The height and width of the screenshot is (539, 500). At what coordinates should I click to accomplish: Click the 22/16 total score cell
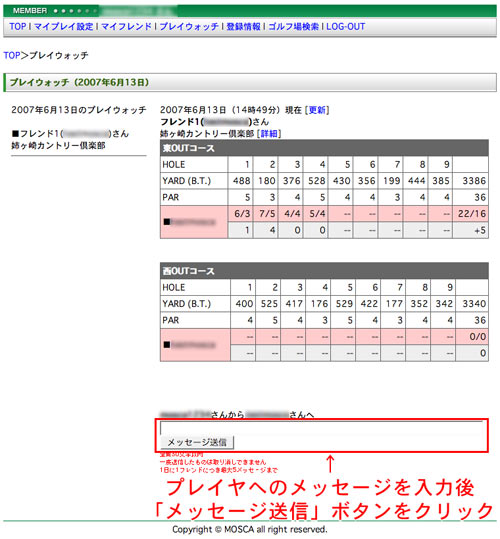tap(470, 214)
